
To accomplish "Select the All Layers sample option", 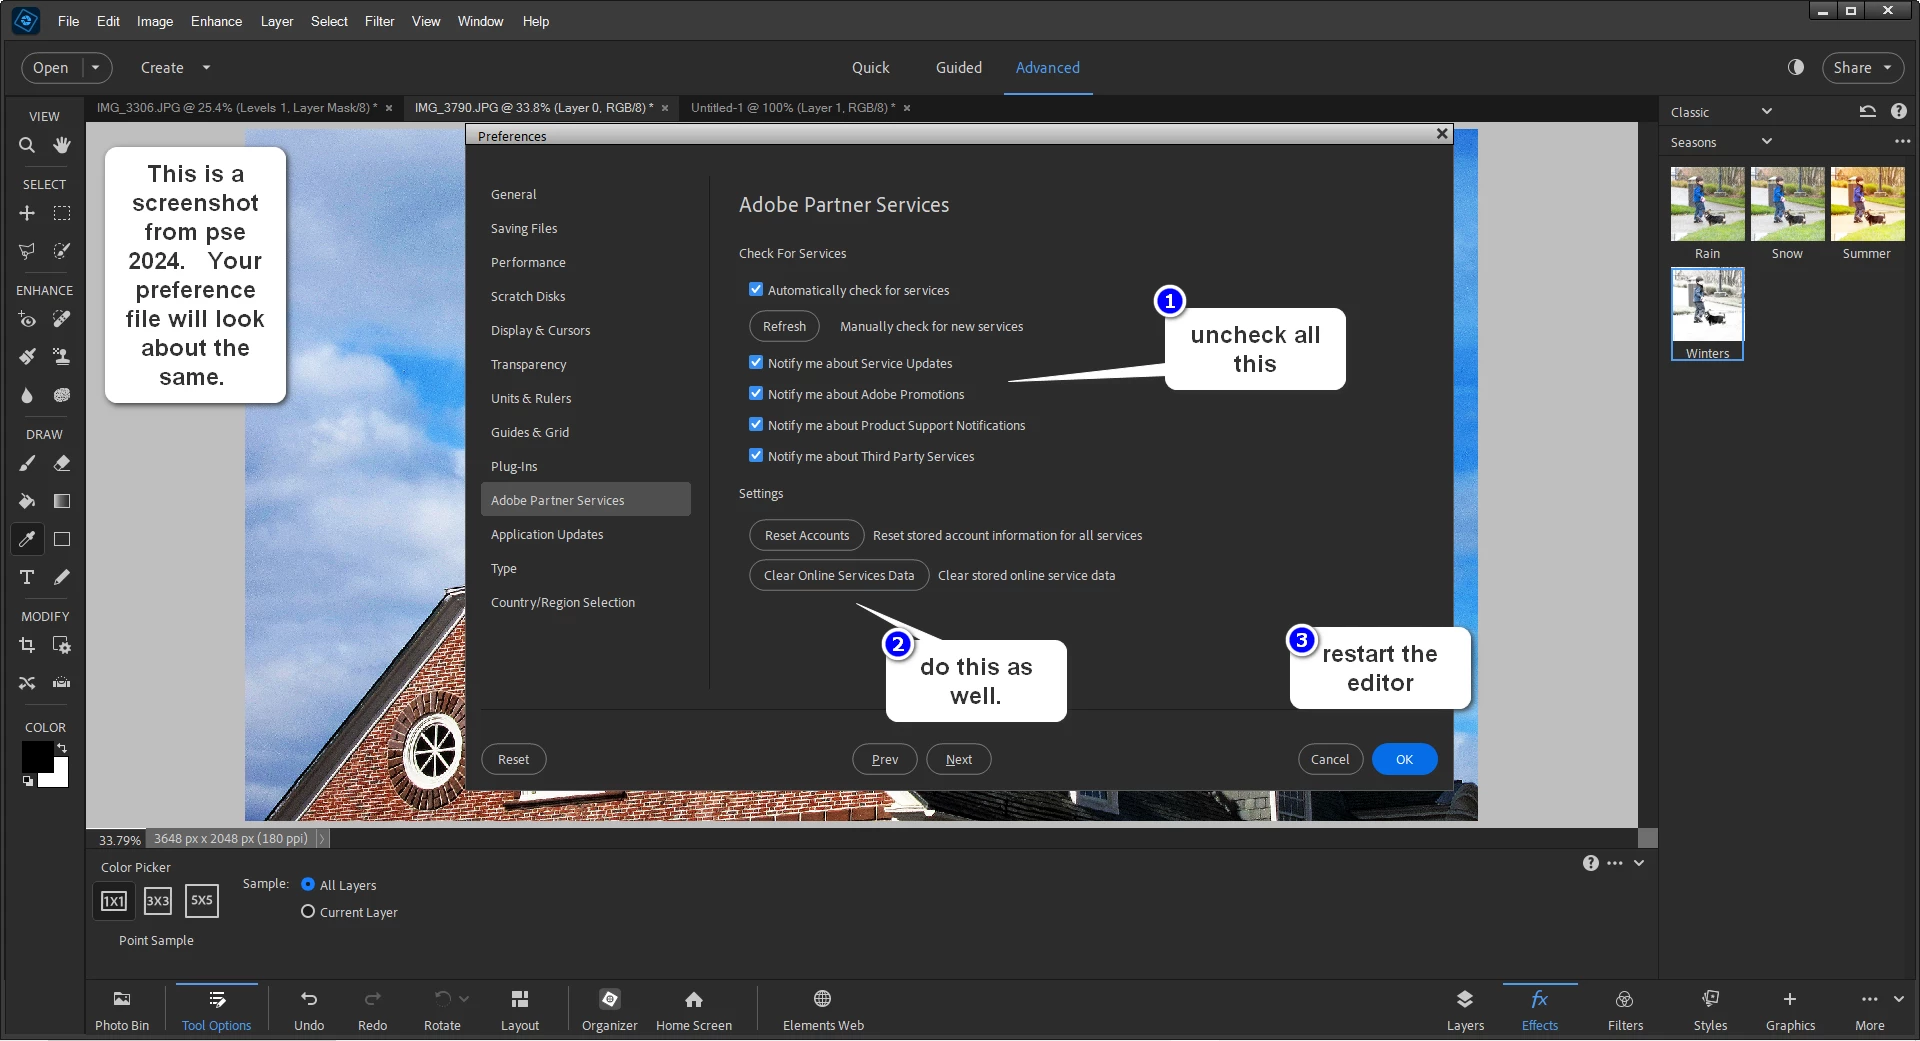I will coord(308,885).
